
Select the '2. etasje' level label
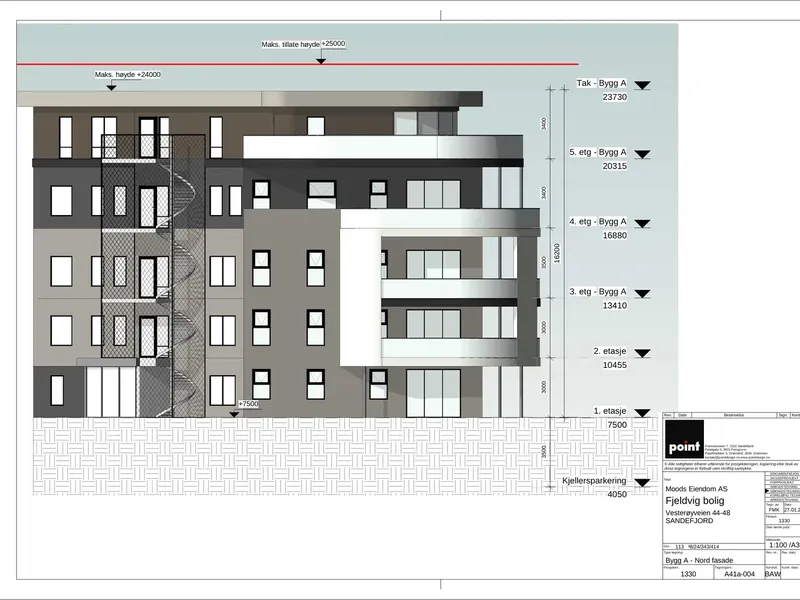(x=610, y=351)
